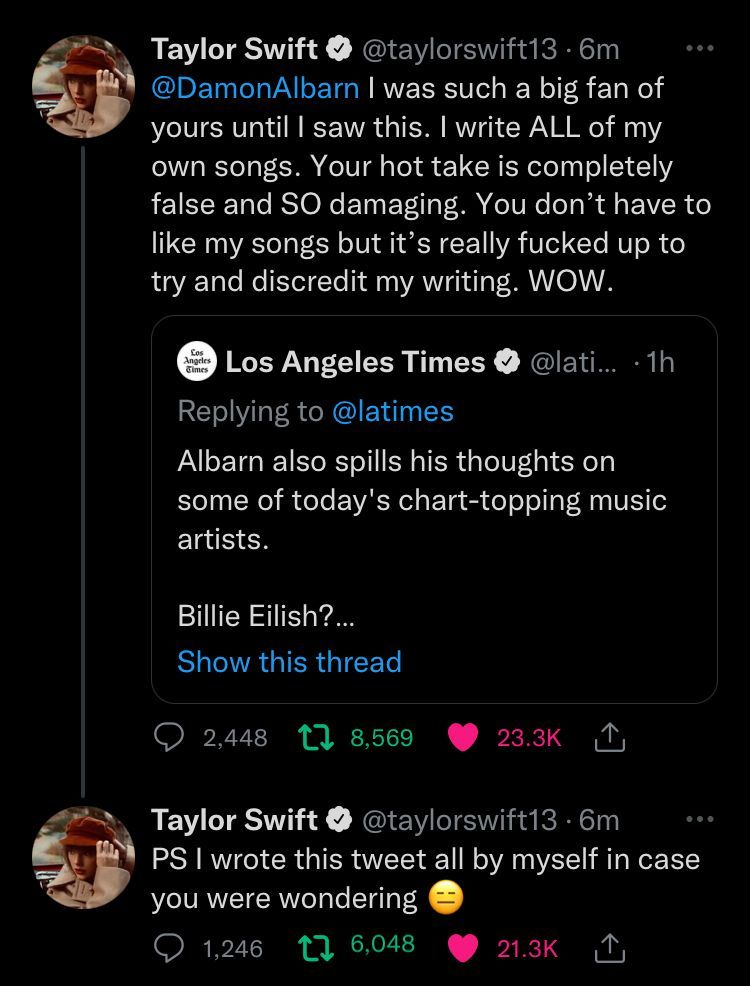Share the first tweet via share icon
Image resolution: width=750 pixels, height=986 pixels.
(608, 738)
